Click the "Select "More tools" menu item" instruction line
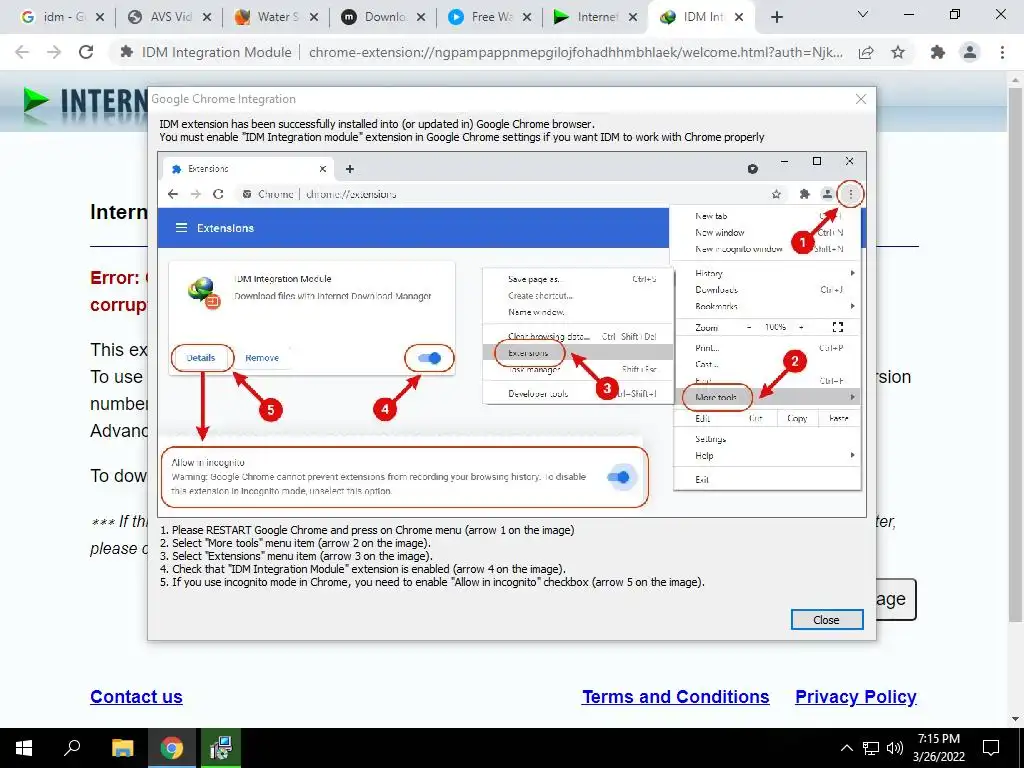This screenshot has width=1024, height=768. click(295, 543)
